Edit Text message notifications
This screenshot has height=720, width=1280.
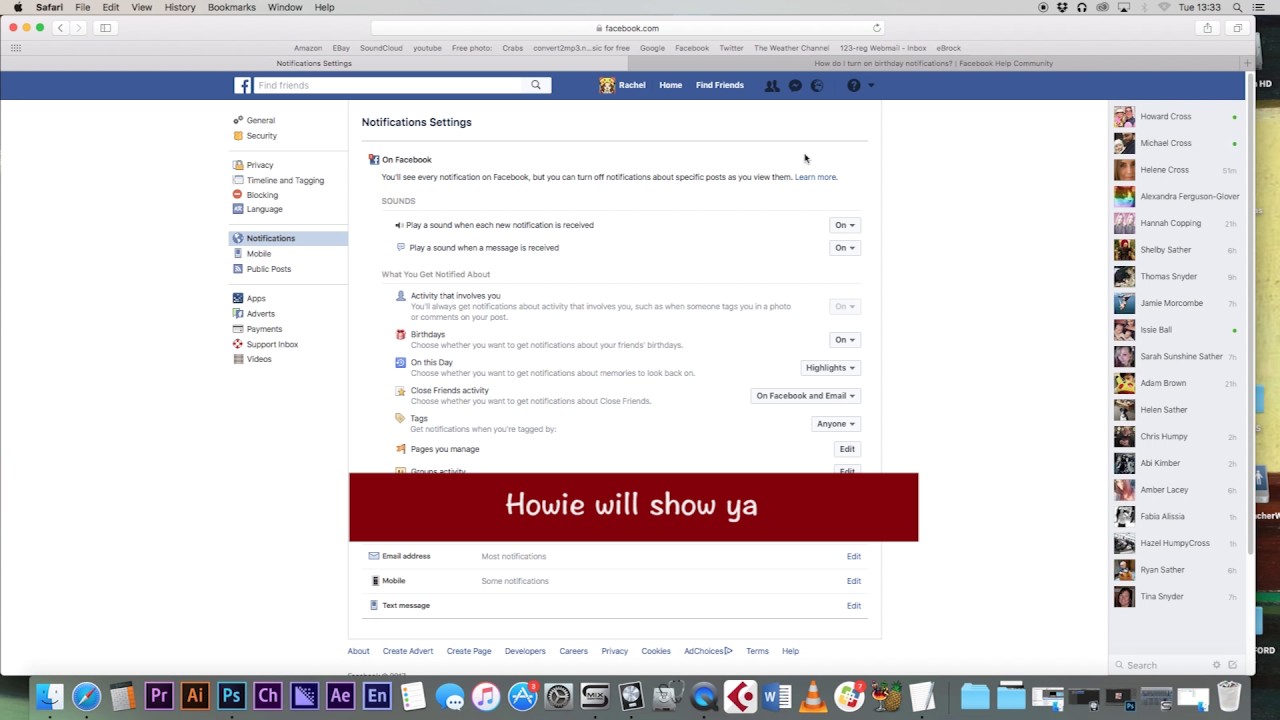(854, 606)
